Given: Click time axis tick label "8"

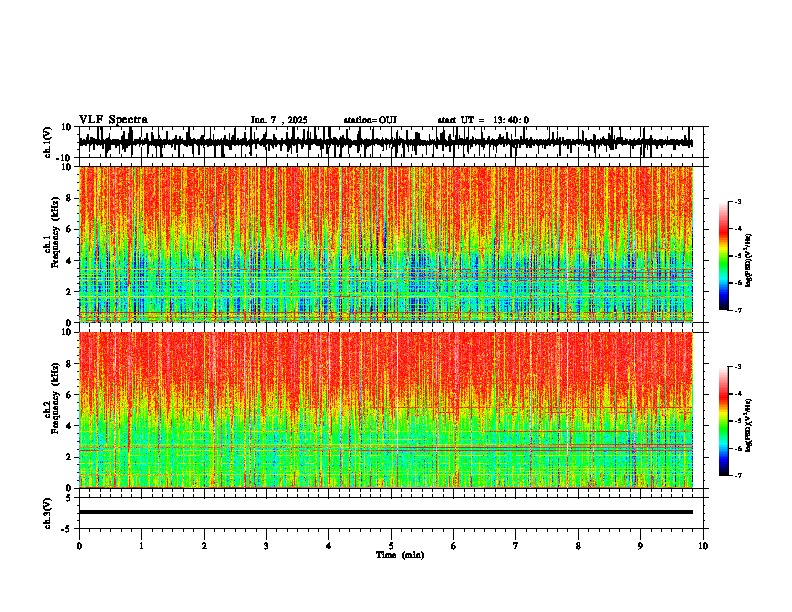Looking at the screenshot, I should pos(578,546).
